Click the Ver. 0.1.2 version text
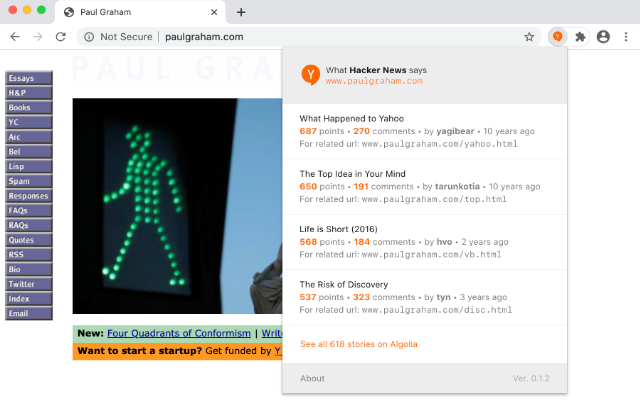Image resolution: width=640 pixels, height=400 pixels. coord(531,378)
